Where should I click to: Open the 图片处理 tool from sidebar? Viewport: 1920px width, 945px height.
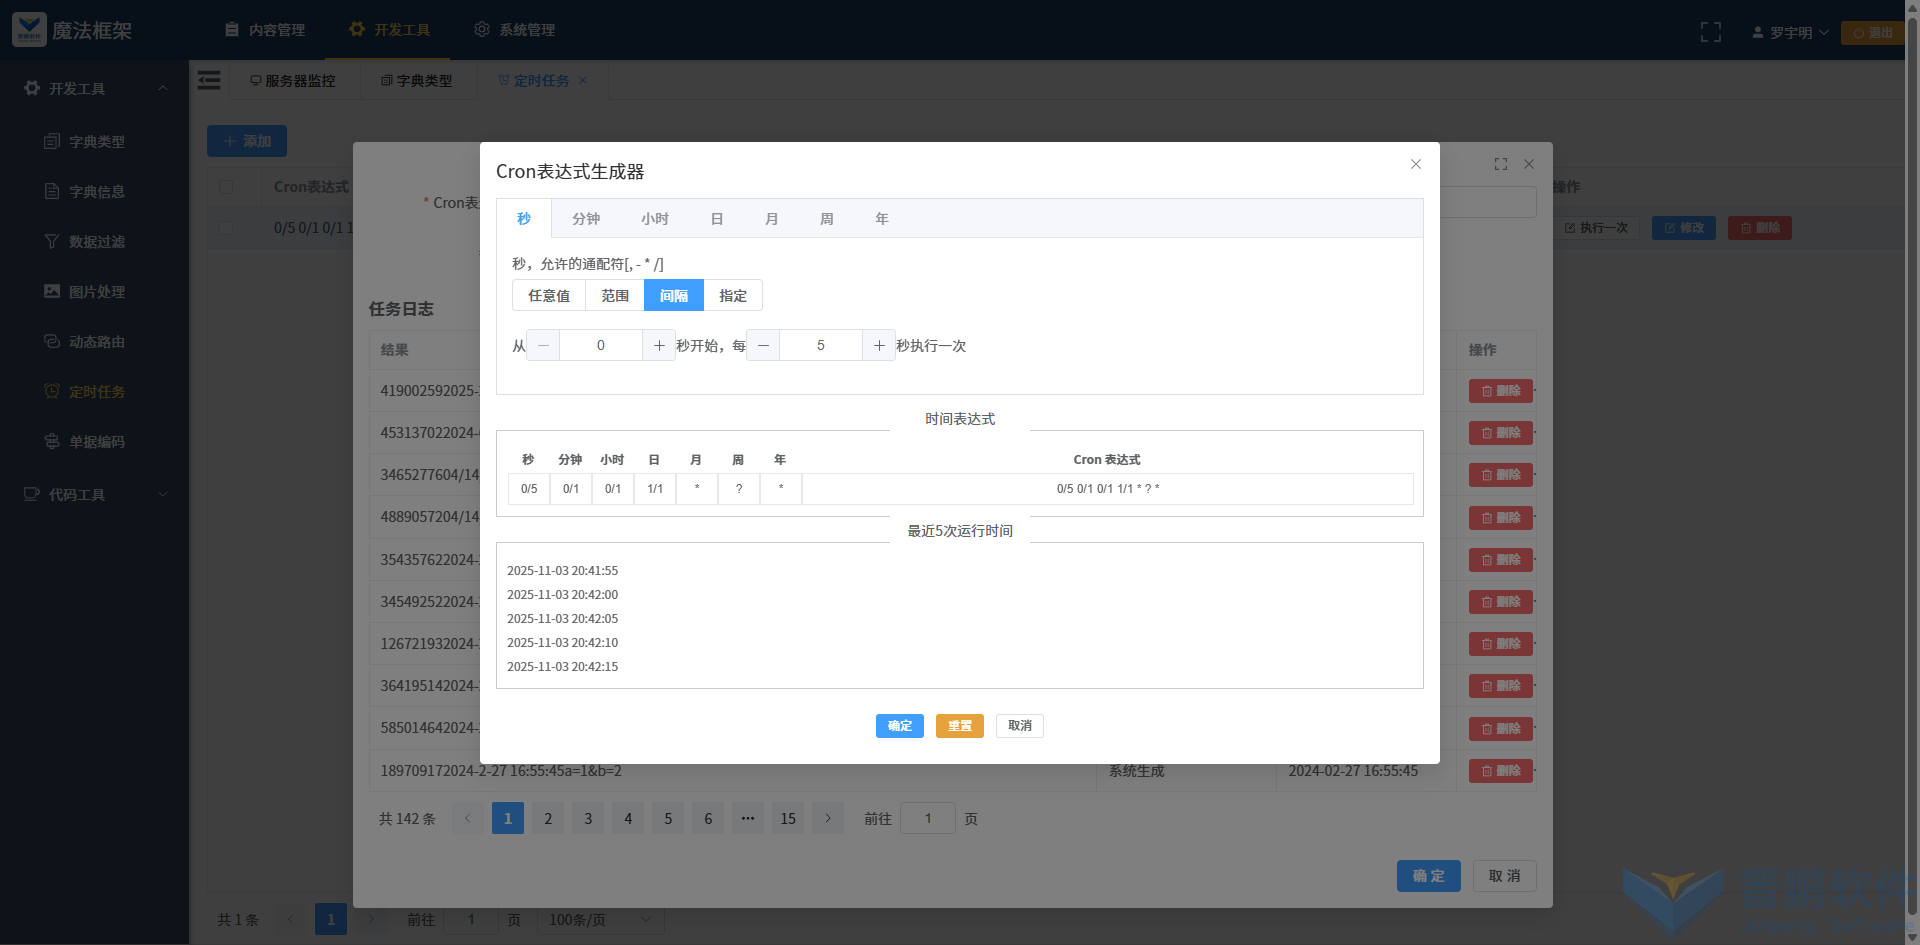coord(98,291)
